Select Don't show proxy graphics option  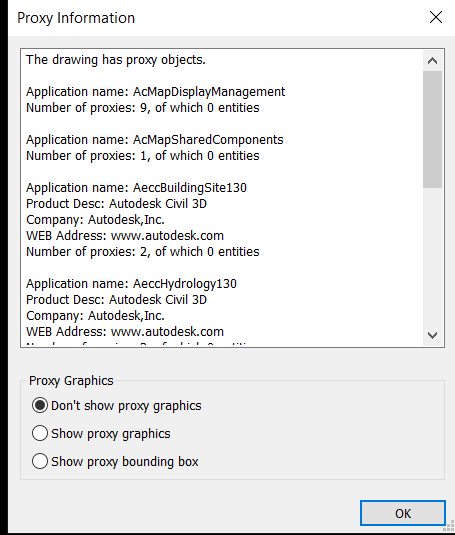tap(116, 406)
